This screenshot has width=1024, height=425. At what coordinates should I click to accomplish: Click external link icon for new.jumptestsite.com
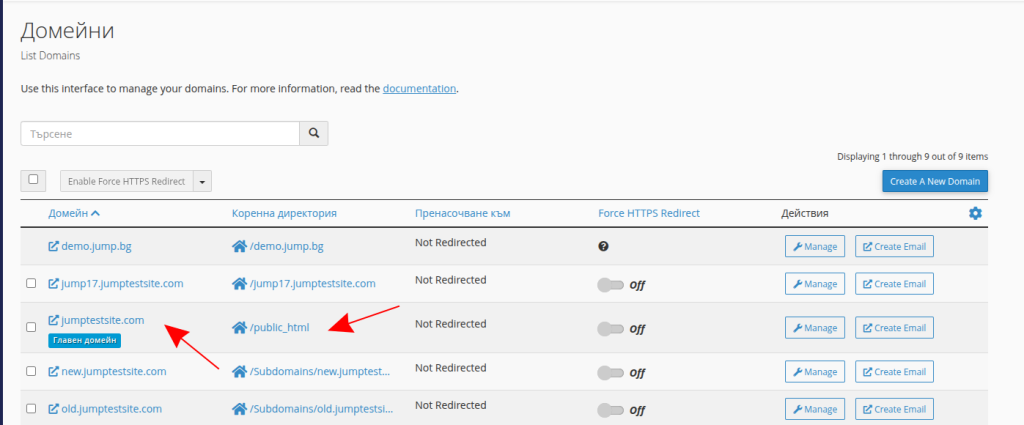54,372
